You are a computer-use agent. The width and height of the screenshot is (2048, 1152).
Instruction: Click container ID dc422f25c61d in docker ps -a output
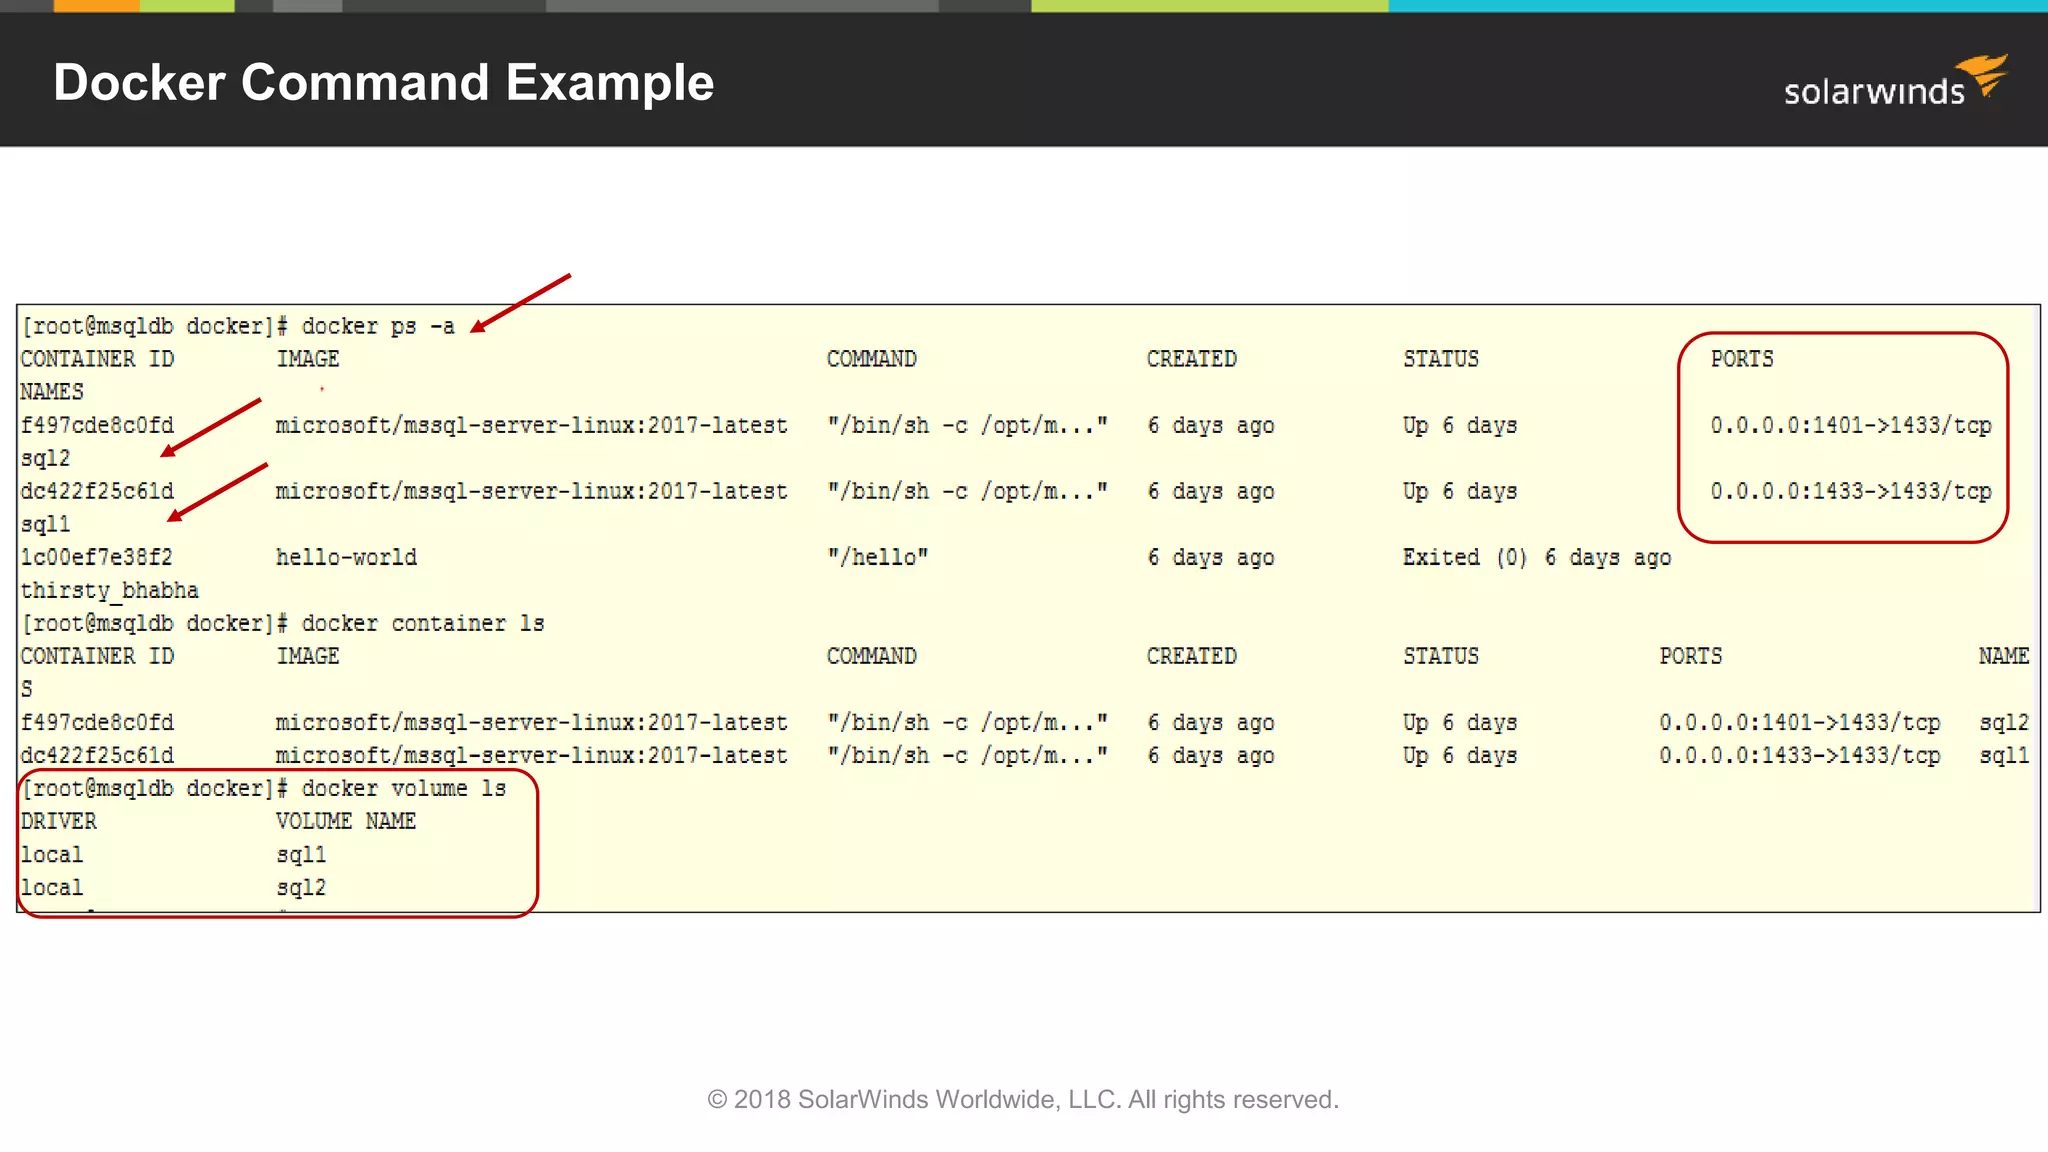[x=97, y=492]
